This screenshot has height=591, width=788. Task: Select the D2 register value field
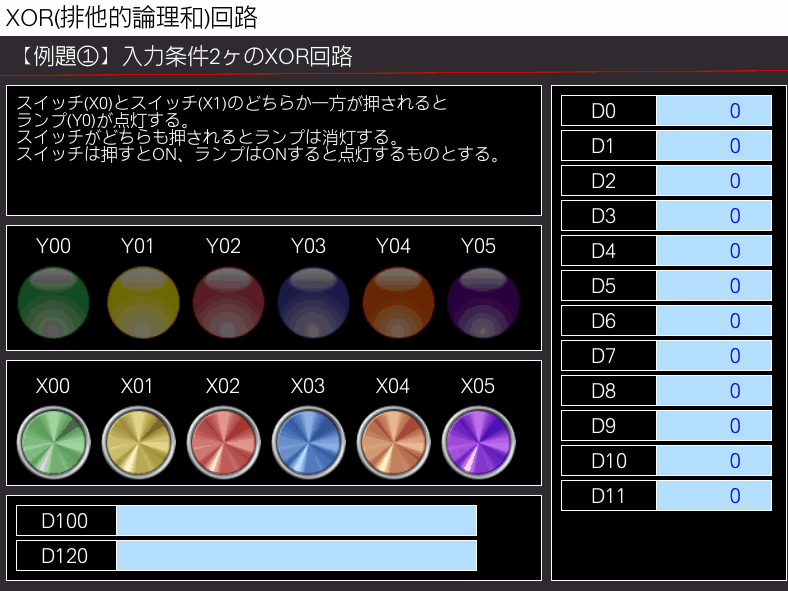(x=714, y=180)
